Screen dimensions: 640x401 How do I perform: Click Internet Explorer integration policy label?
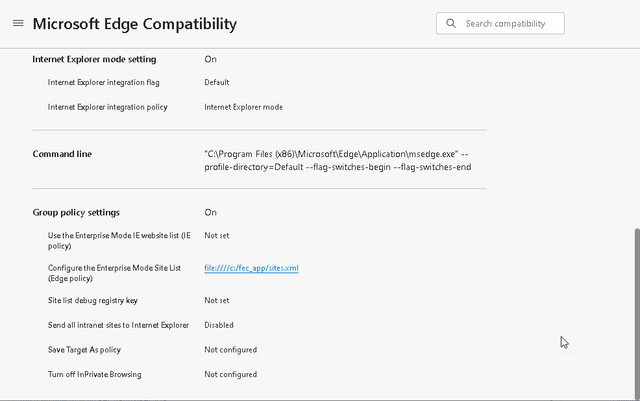[x=108, y=107]
